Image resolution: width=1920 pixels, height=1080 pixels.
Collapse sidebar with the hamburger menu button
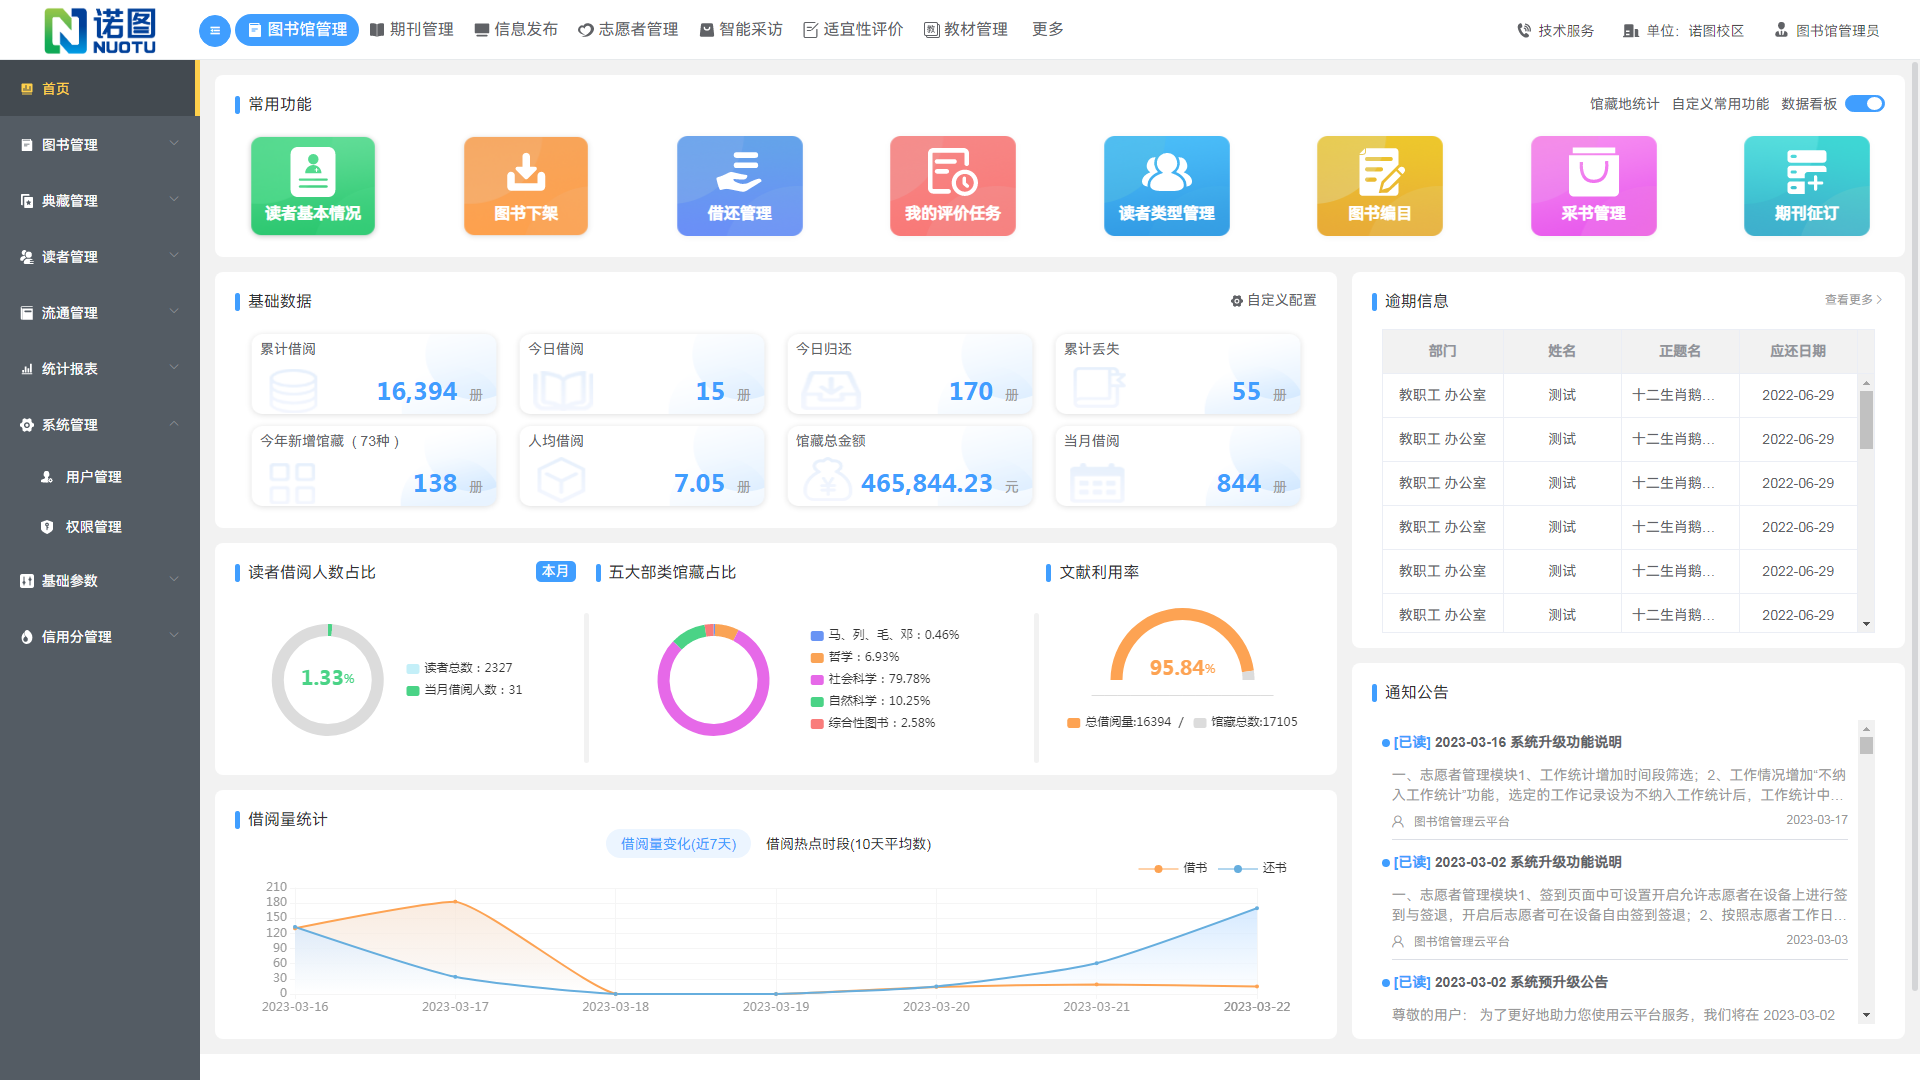(214, 30)
